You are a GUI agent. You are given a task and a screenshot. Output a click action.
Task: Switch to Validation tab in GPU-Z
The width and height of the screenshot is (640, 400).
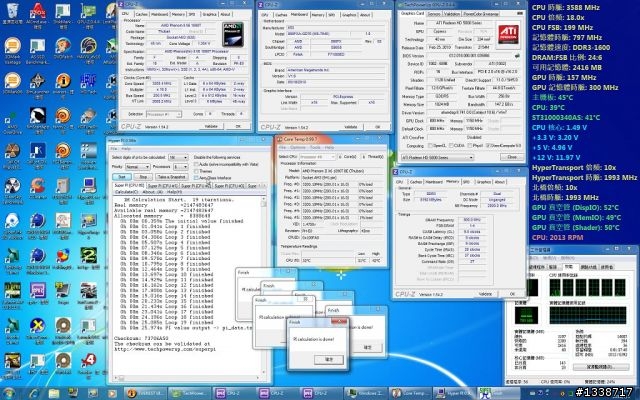[x=451, y=13]
